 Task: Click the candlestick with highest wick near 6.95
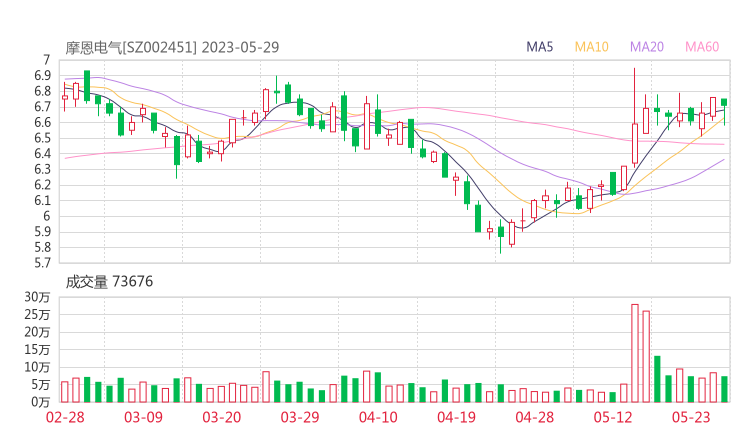coord(635,118)
